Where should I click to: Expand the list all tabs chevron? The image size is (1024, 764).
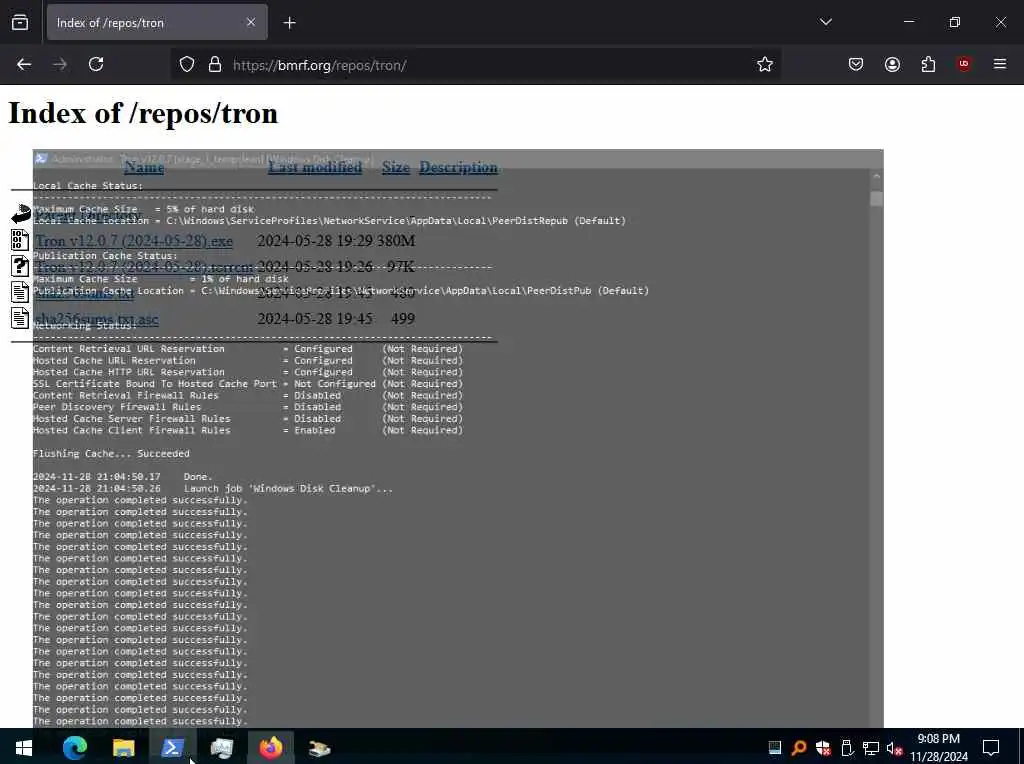click(x=825, y=22)
